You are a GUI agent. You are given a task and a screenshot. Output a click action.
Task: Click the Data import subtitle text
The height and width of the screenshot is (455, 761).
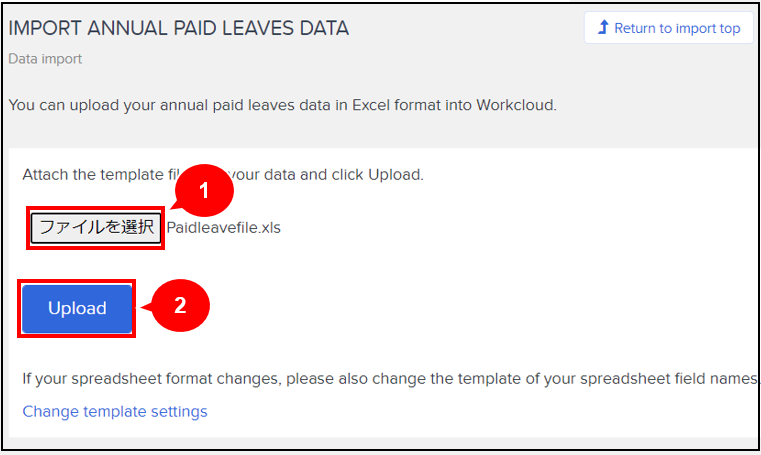(45, 59)
